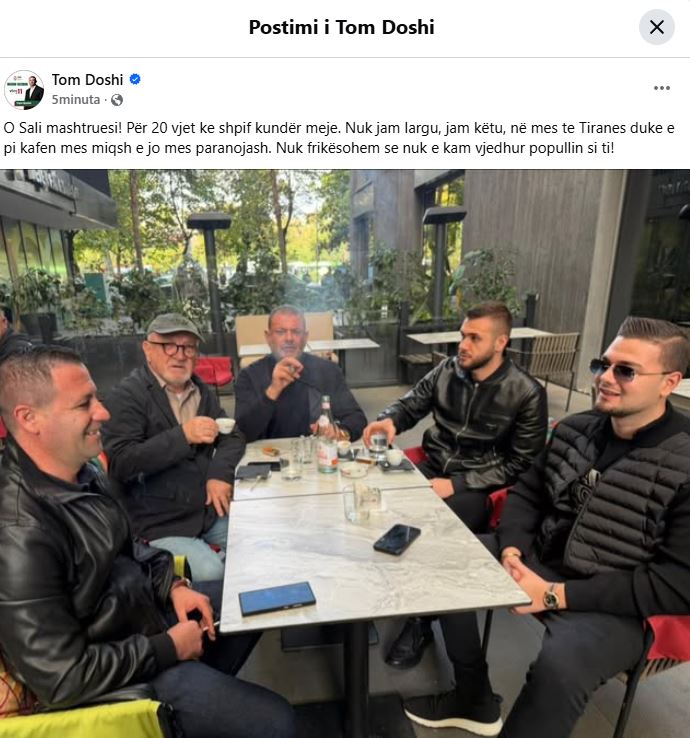Open the three-dot post options menu
Viewport: 690px width, 738px height.
[661, 88]
